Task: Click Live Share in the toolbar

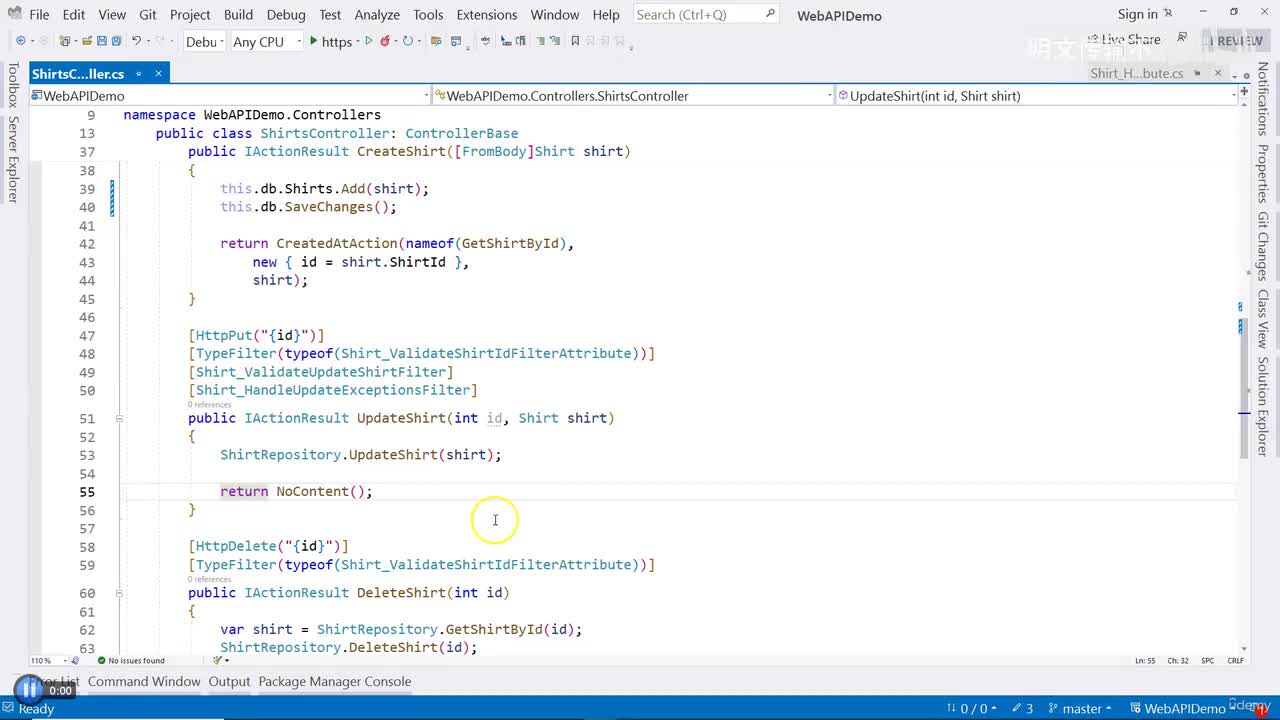Action: tap(1124, 40)
